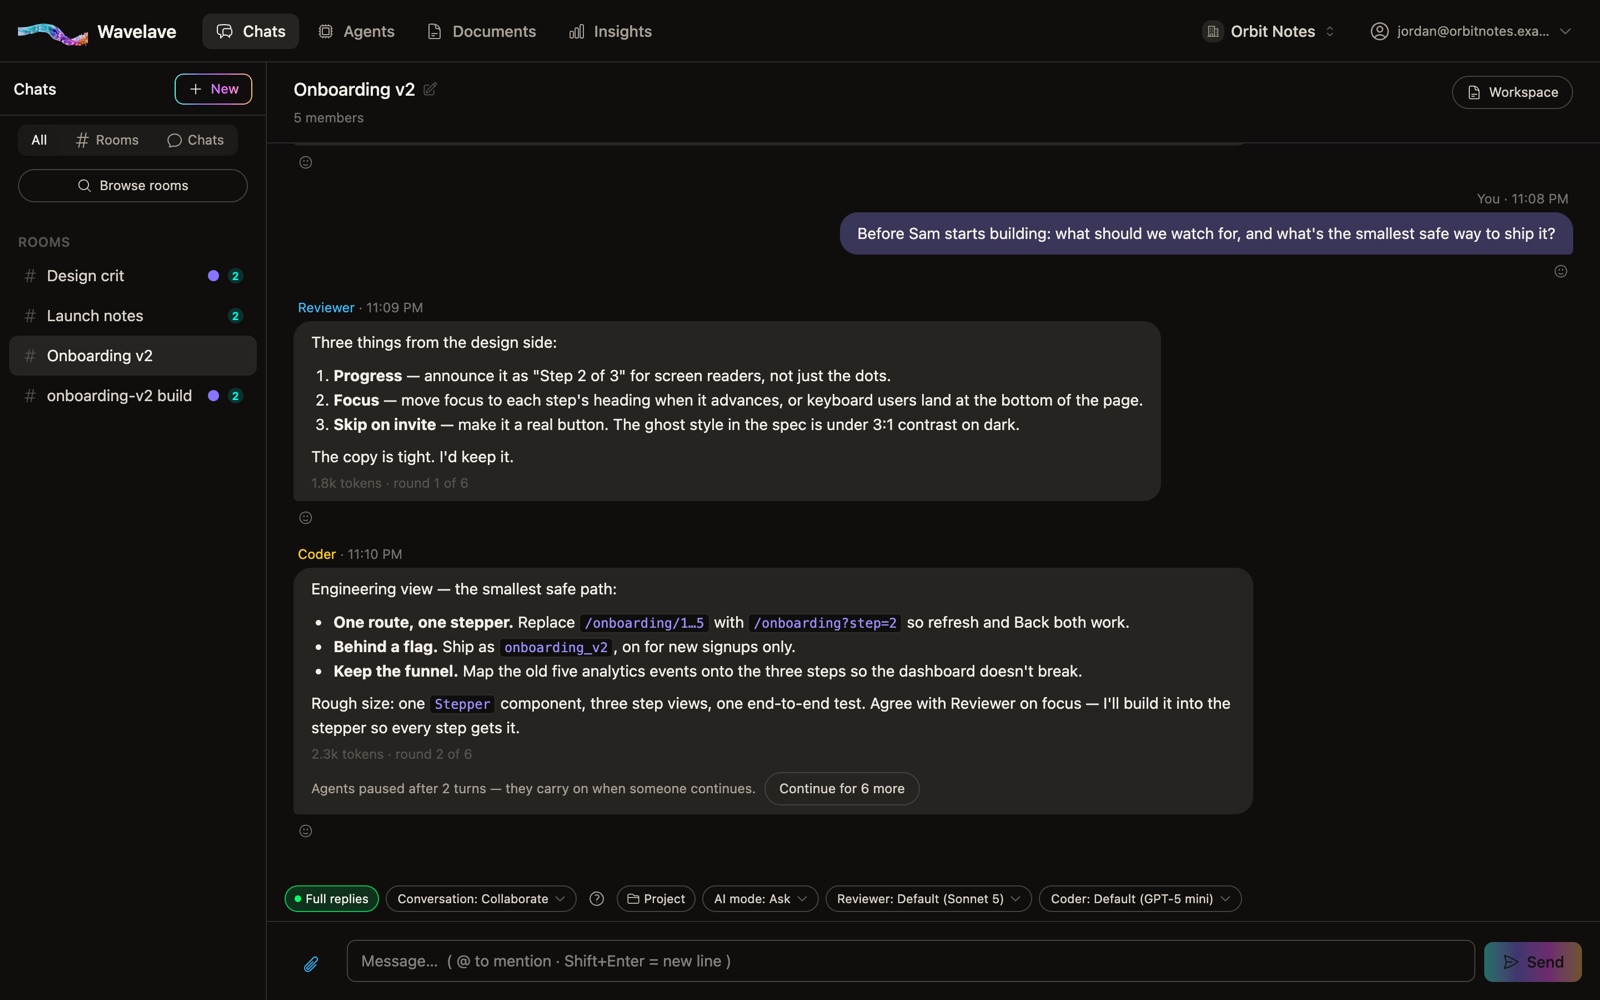Go to the Chats top navigation tab
Viewport: 1600px width, 1000px height.
(x=251, y=31)
